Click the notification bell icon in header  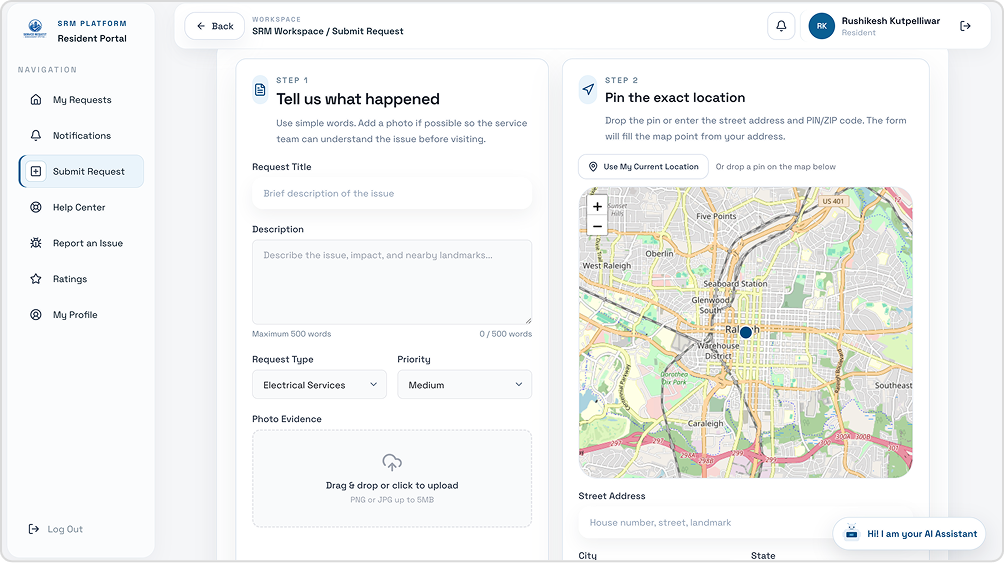tap(781, 26)
